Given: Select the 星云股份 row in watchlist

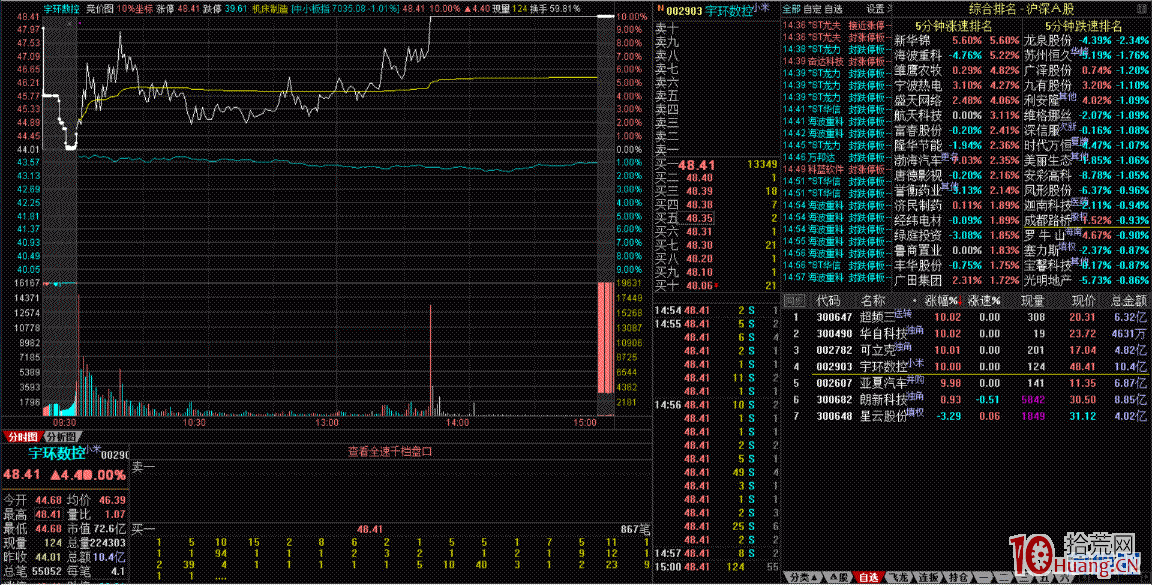Looking at the screenshot, I should click(x=965, y=416).
